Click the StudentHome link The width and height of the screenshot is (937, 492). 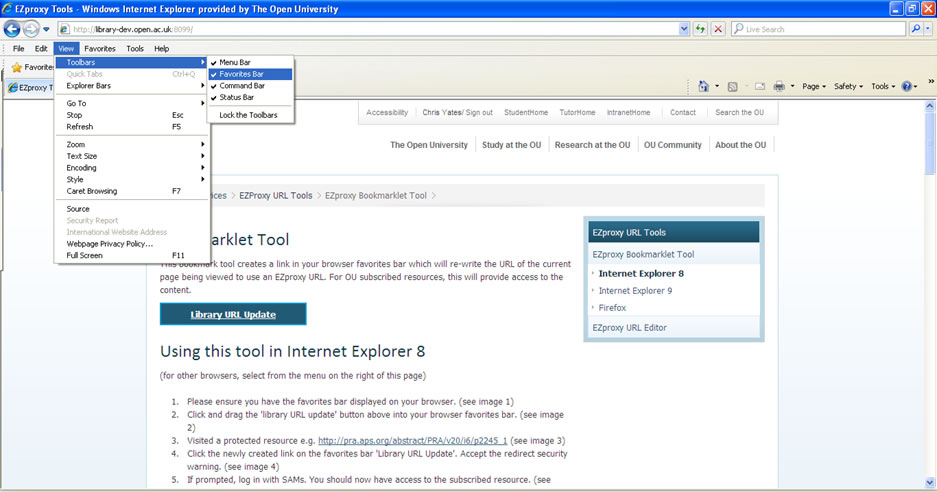click(x=526, y=112)
